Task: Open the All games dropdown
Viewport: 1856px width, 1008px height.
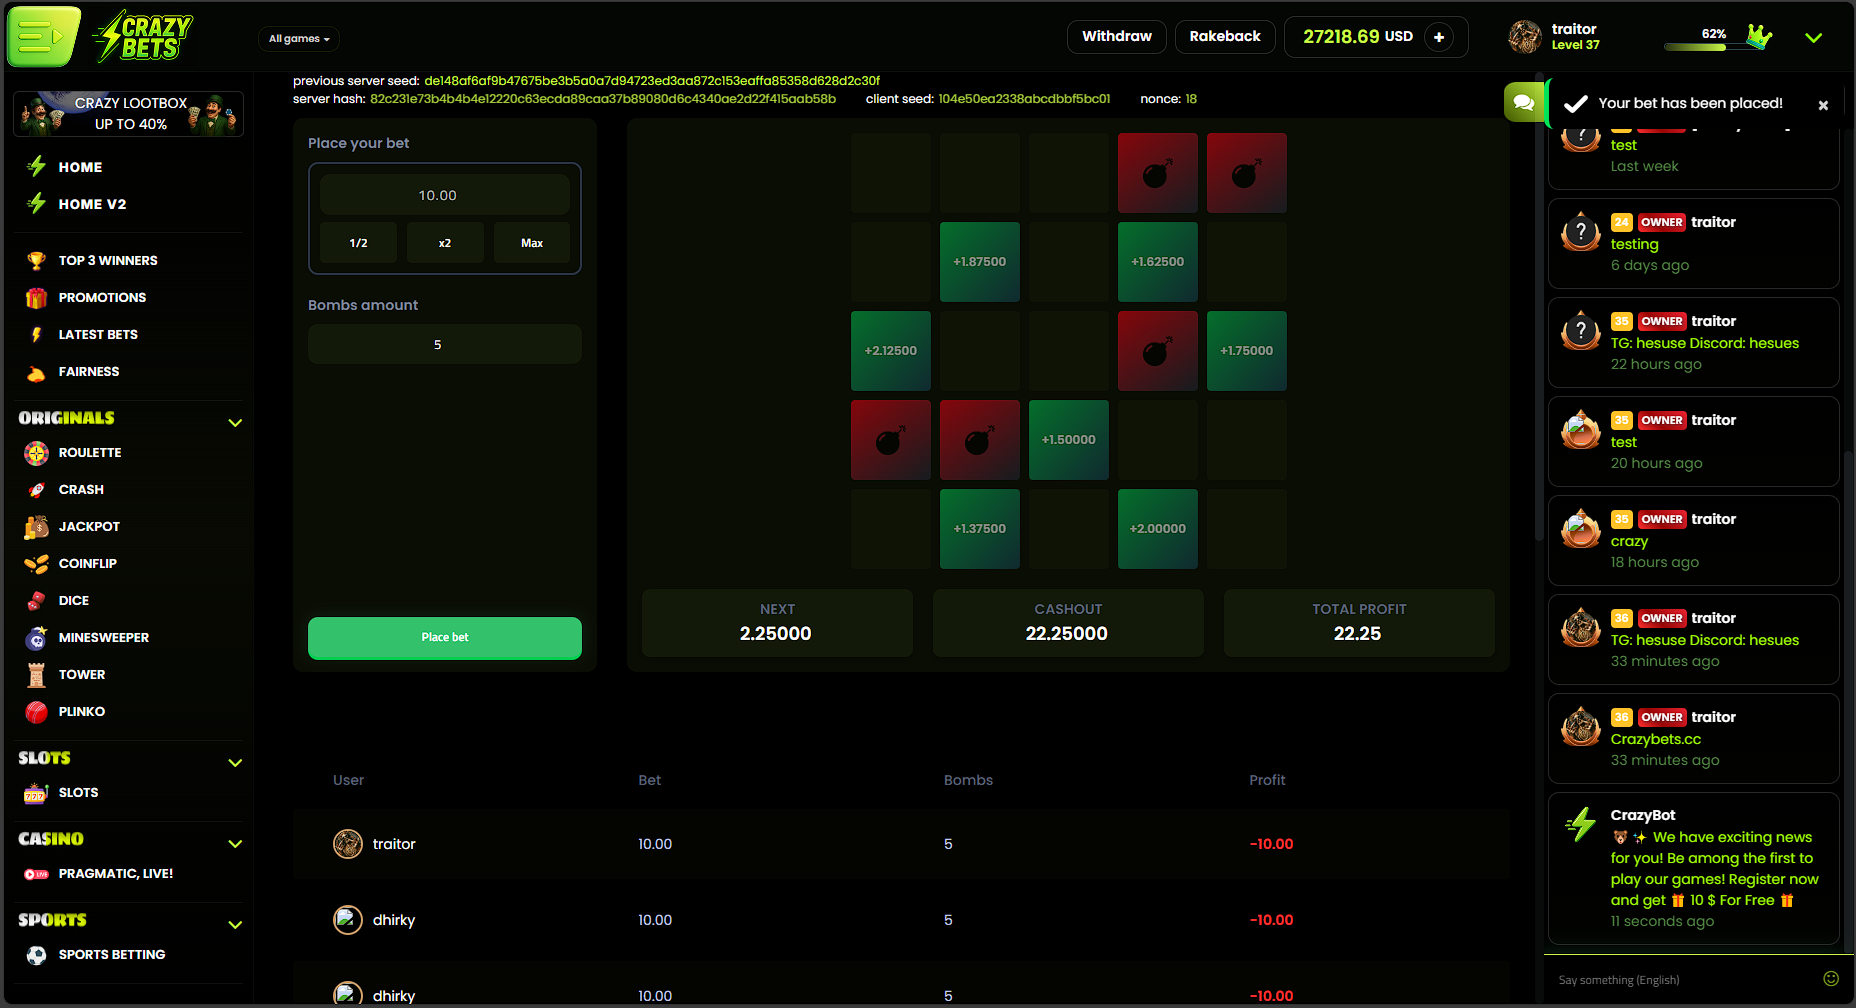Action: pos(299,39)
